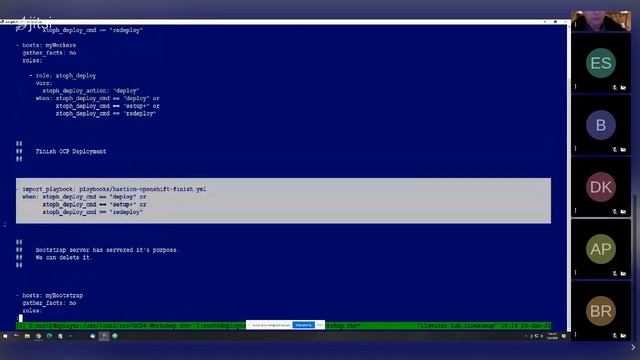Open Edge browser in shared taskbar
The image size is (640, 360).
click(49, 336)
